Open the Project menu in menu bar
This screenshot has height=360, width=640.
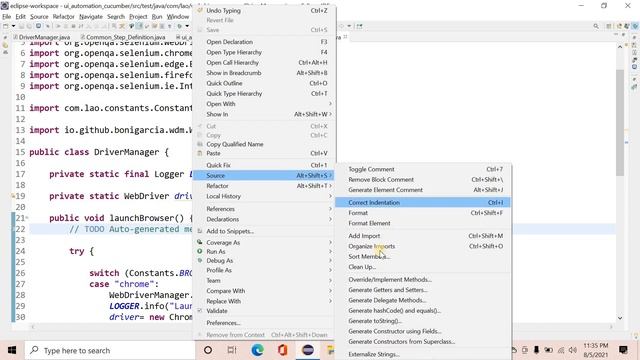(138, 16)
